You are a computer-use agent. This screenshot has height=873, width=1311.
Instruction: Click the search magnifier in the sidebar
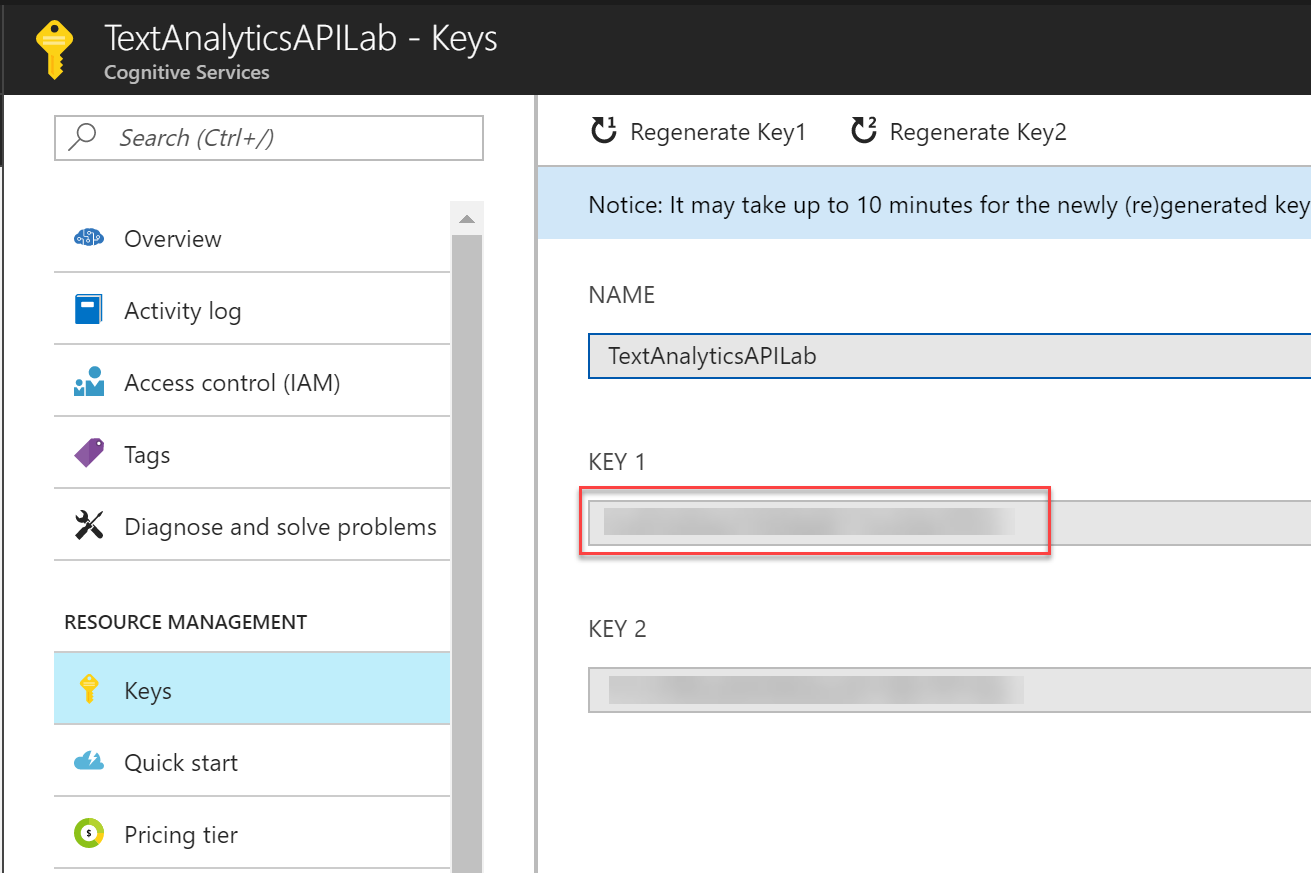[81, 137]
